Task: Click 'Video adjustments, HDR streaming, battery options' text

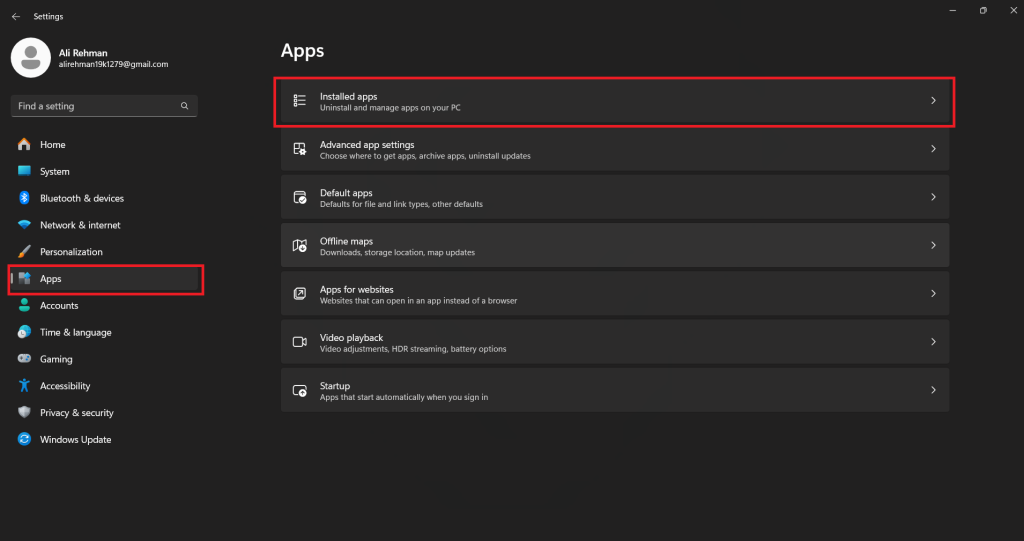Action: click(x=413, y=349)
